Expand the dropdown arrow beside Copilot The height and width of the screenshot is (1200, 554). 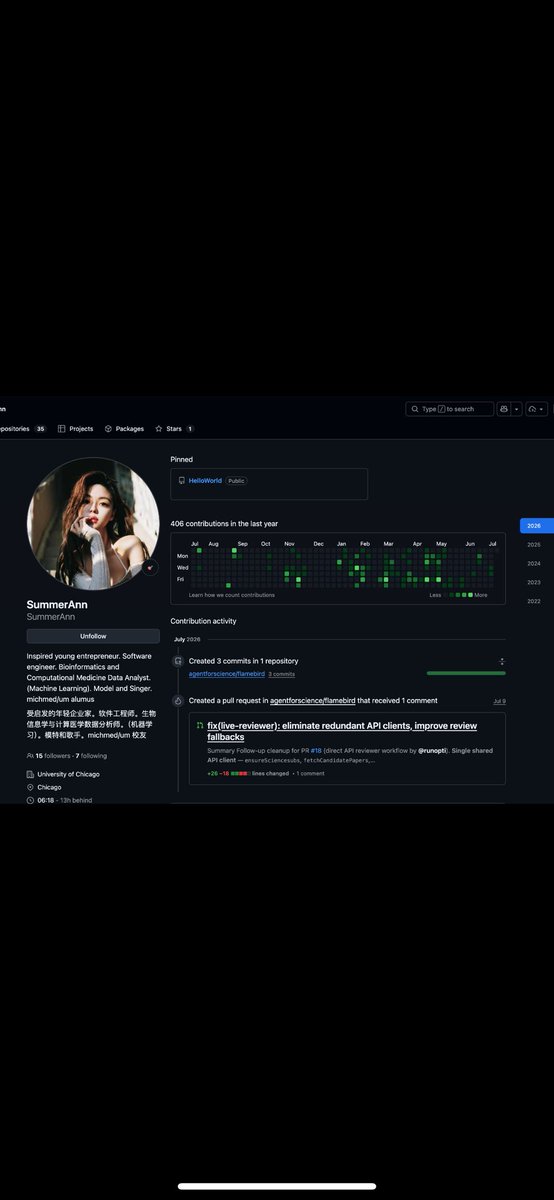pos(517,409)
